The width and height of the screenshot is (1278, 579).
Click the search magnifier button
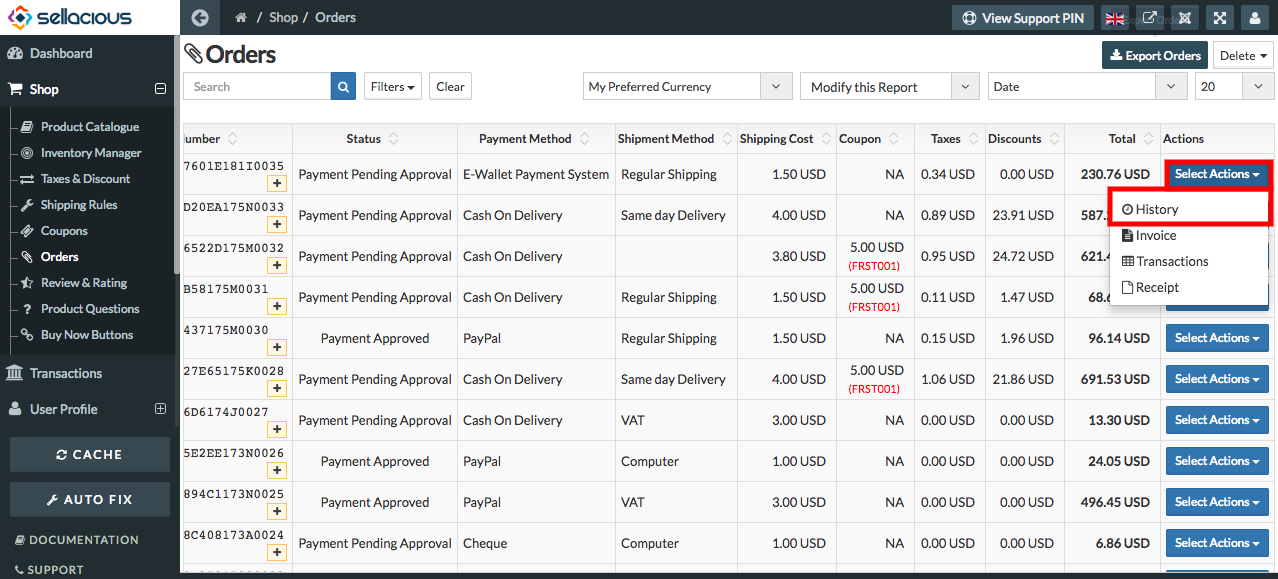344,87
